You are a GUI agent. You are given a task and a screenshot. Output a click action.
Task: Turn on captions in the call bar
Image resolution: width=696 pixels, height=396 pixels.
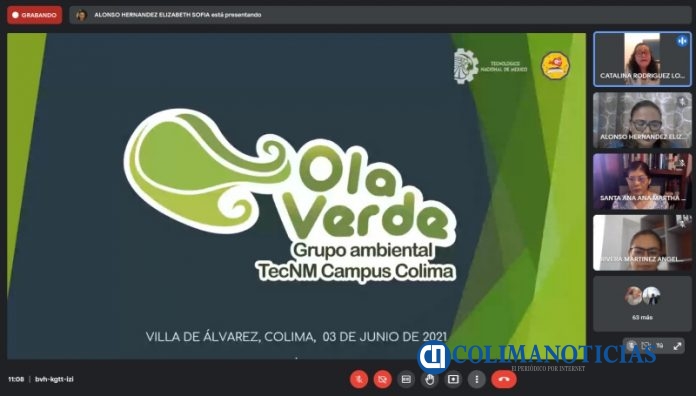406,379
